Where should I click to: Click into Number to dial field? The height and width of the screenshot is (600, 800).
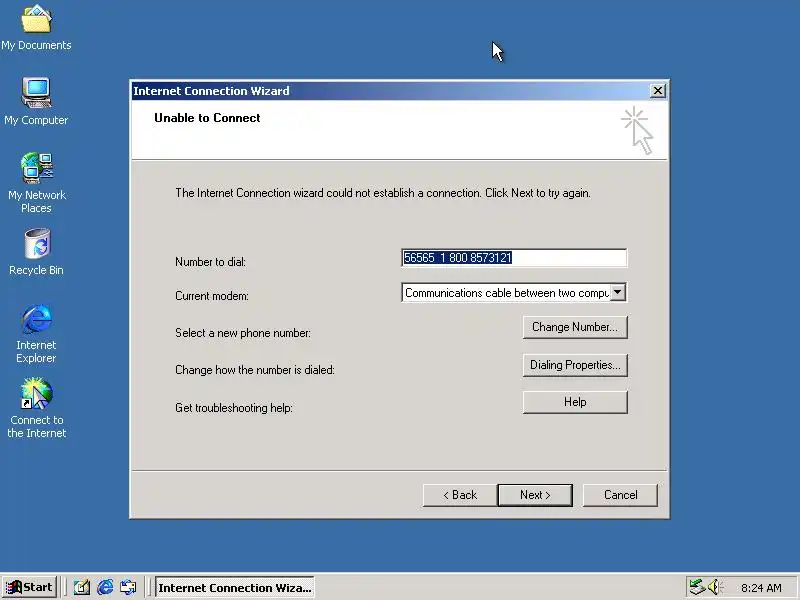(x=514, y=258)
